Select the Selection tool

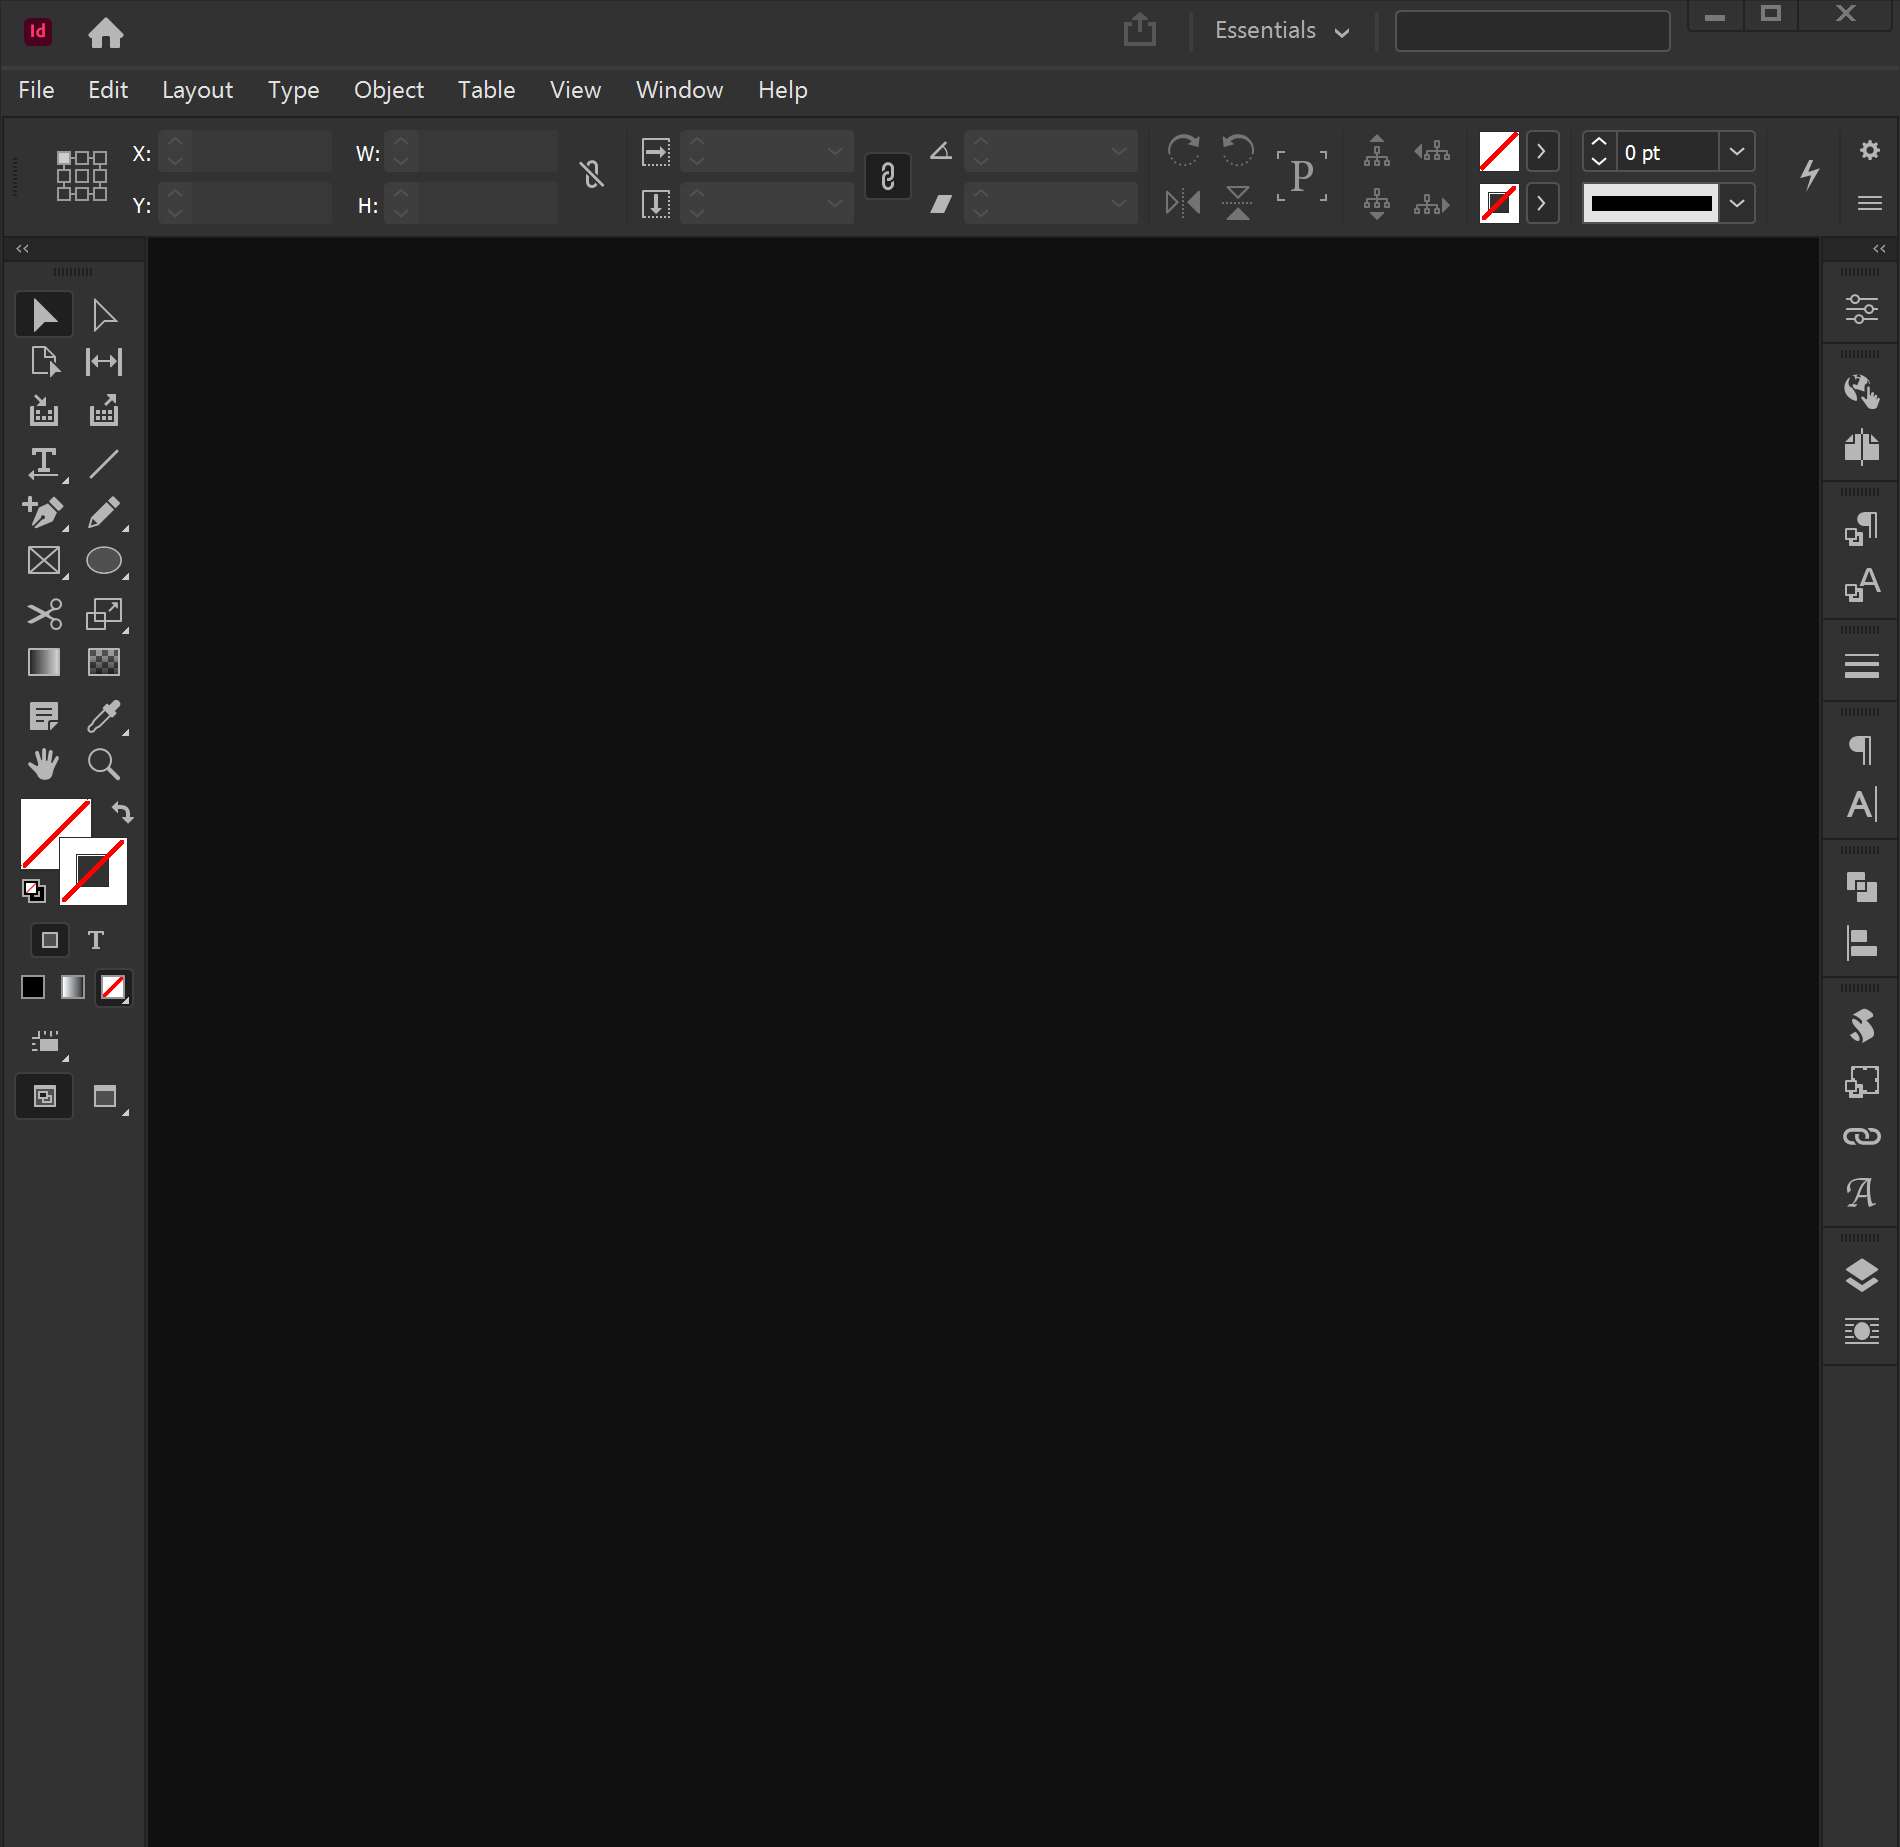click(x=44, y=315)
